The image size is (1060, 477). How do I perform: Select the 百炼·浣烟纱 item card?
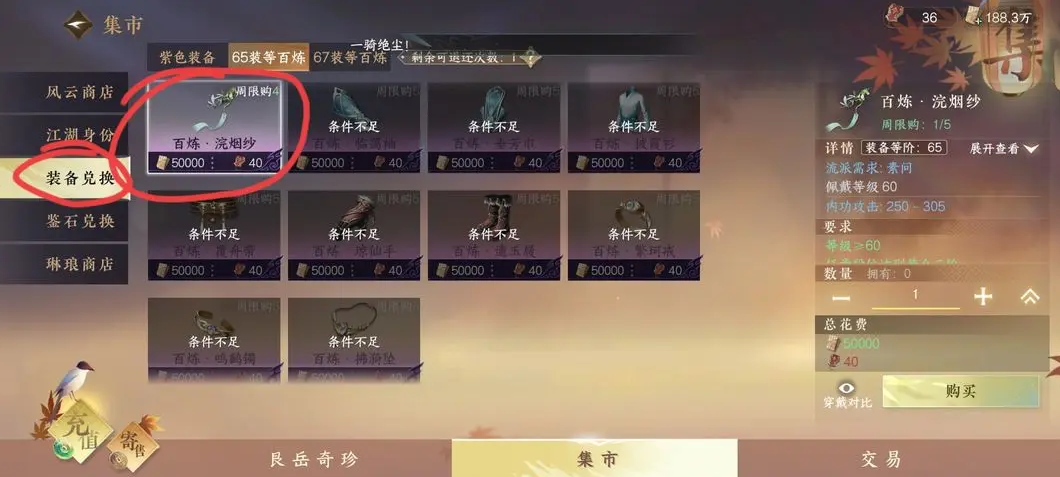coord(214,127)
